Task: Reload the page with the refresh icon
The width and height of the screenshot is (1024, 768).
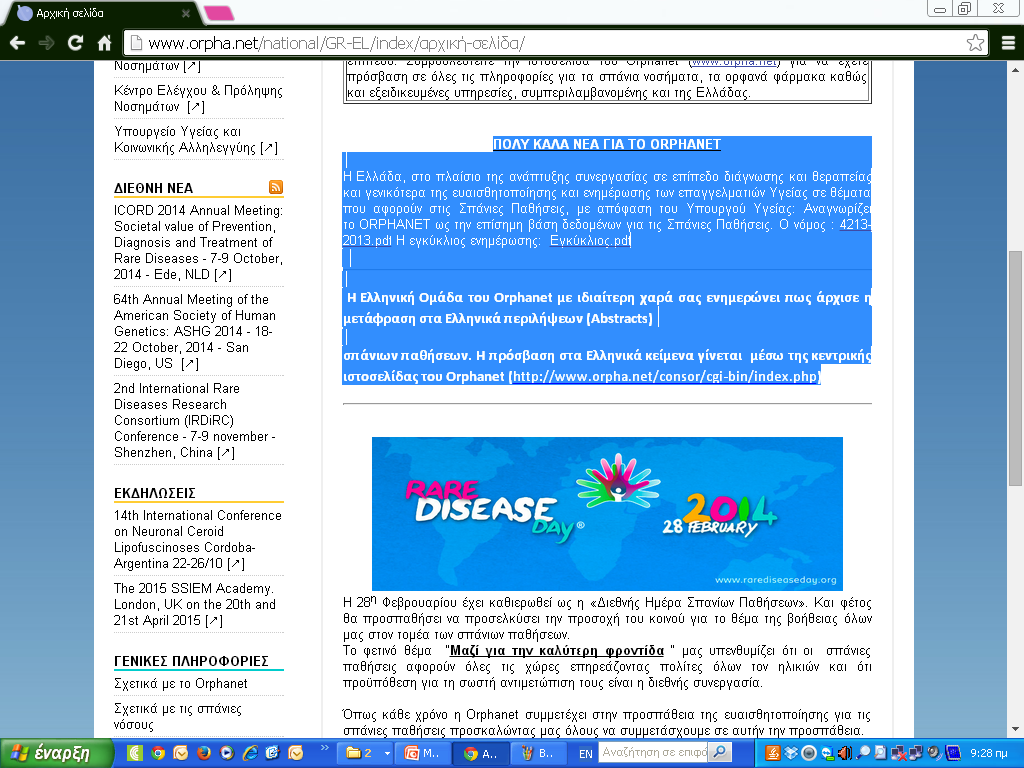Action: (75, 43)
